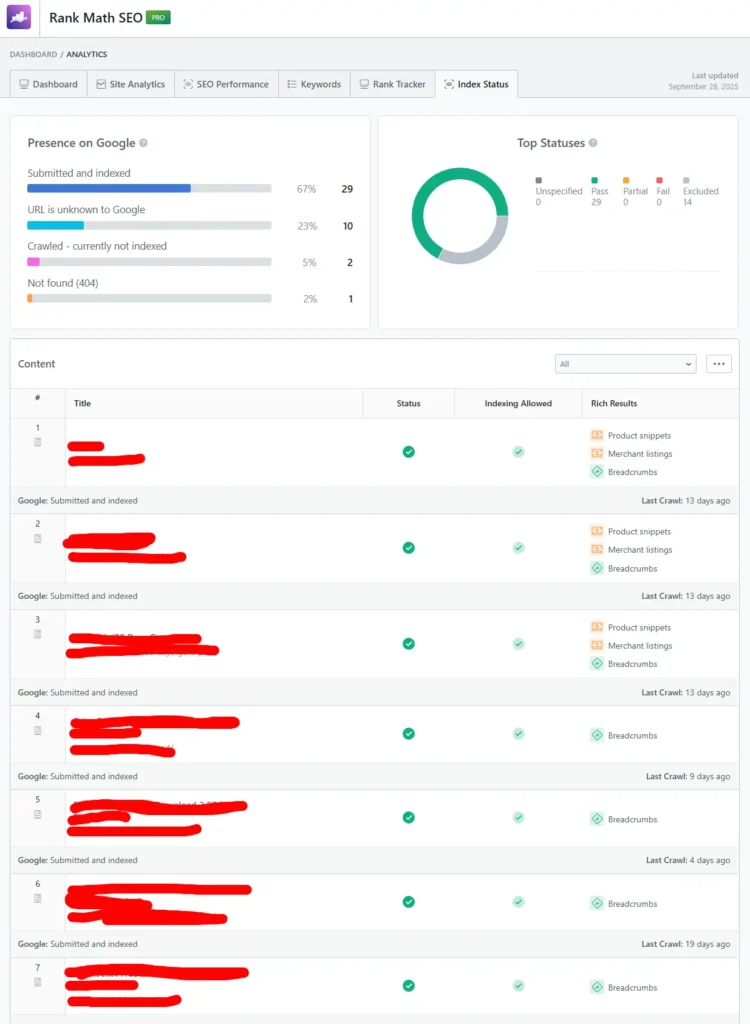
Task: Click Product snippets icon in row 1
Action: tap(597, 436)
